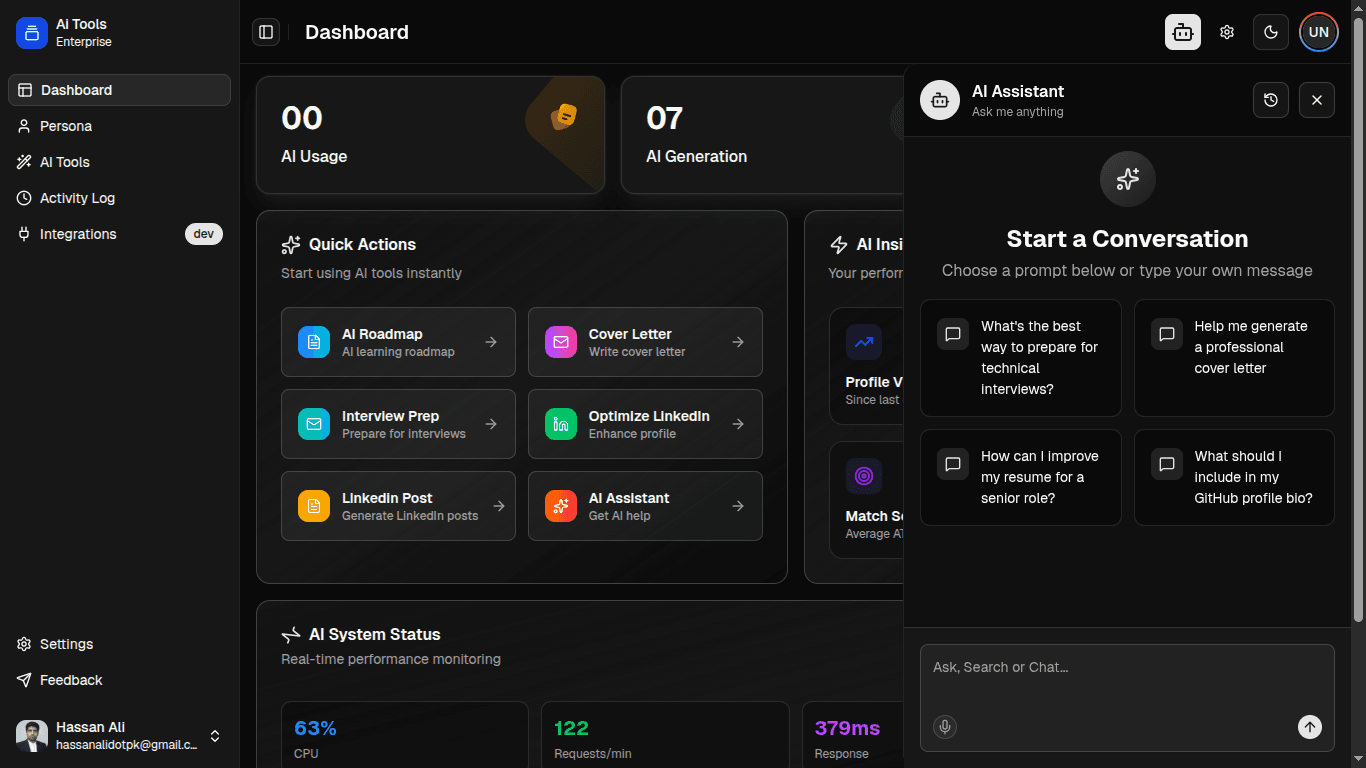The image size is (1366, 768).
Task: Click the Dashboard page title
Action: [x=357, y=32]
